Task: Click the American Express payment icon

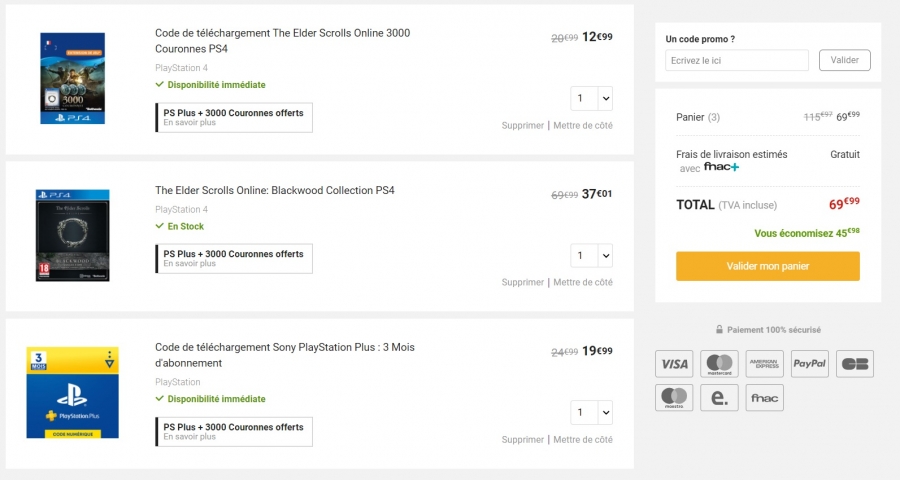Action: click(765, 363)
